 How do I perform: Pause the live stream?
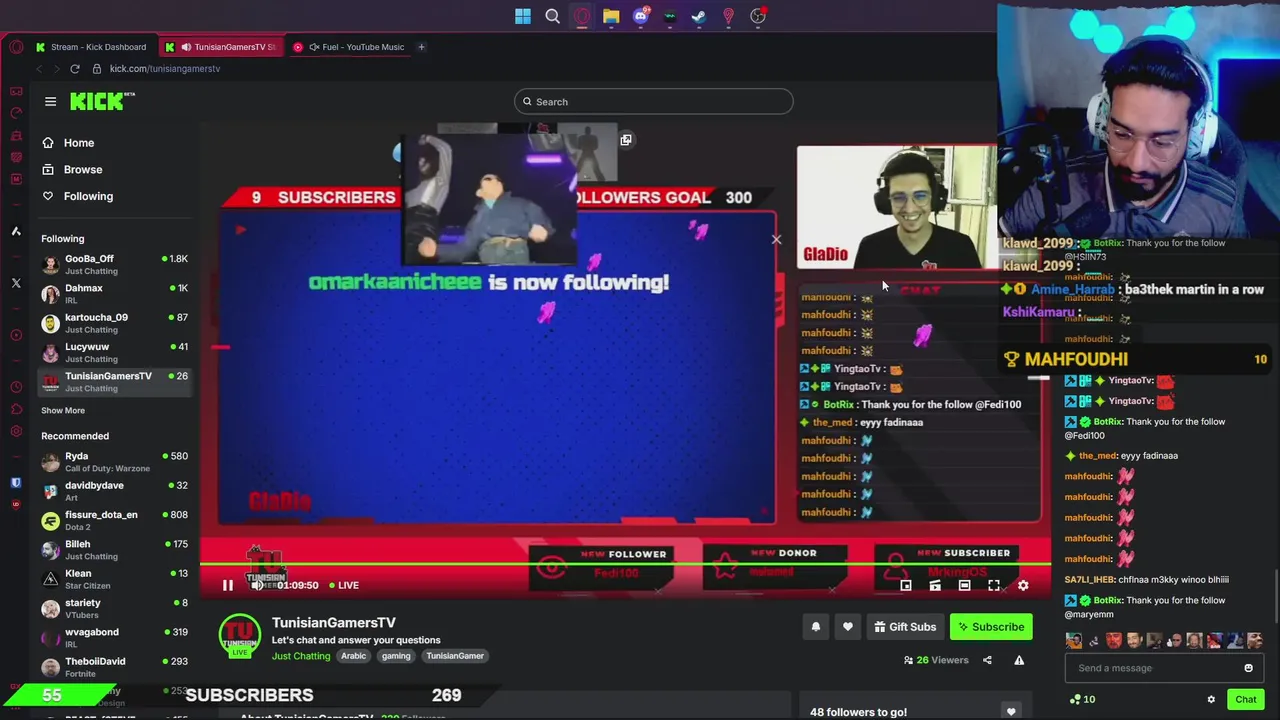coord(227,586)
